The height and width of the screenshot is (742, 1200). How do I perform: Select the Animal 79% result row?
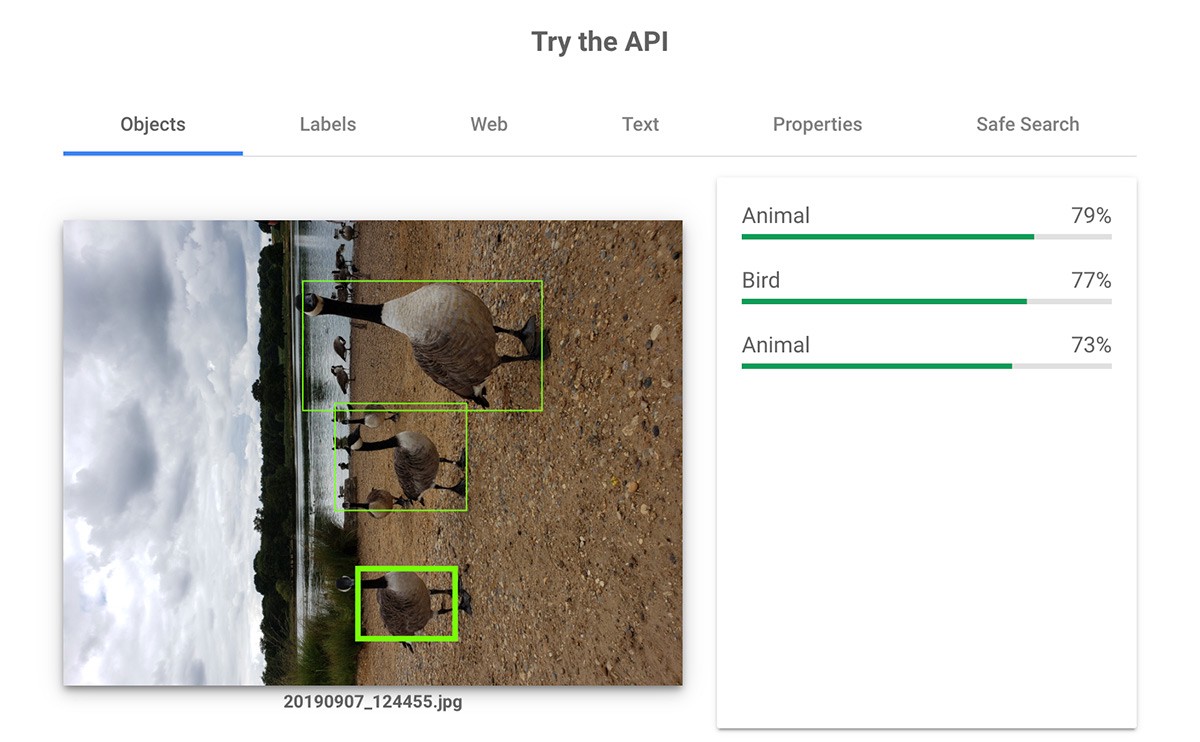(926, 221)
